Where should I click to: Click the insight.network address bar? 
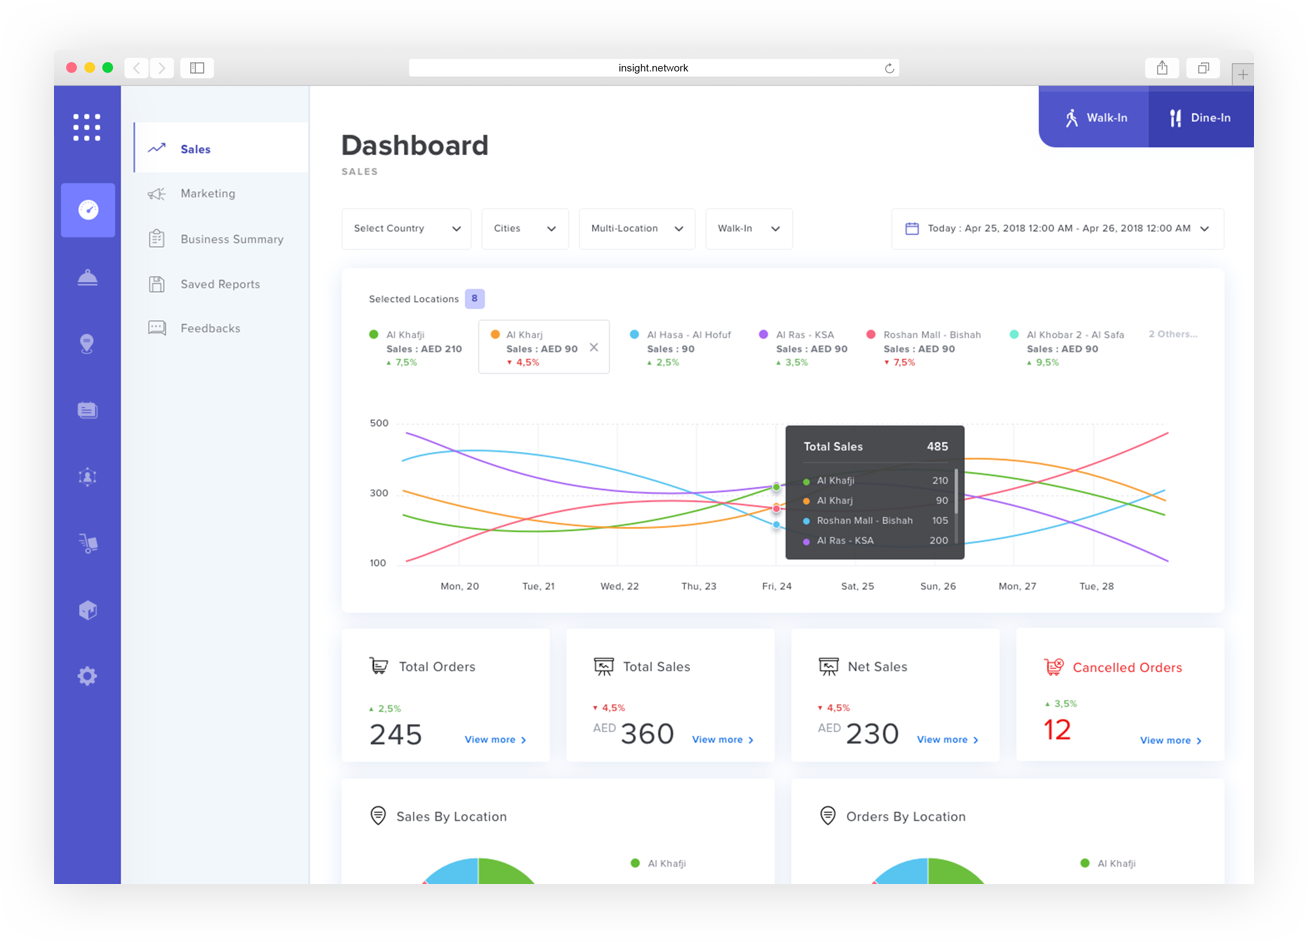tap(653, 68)
